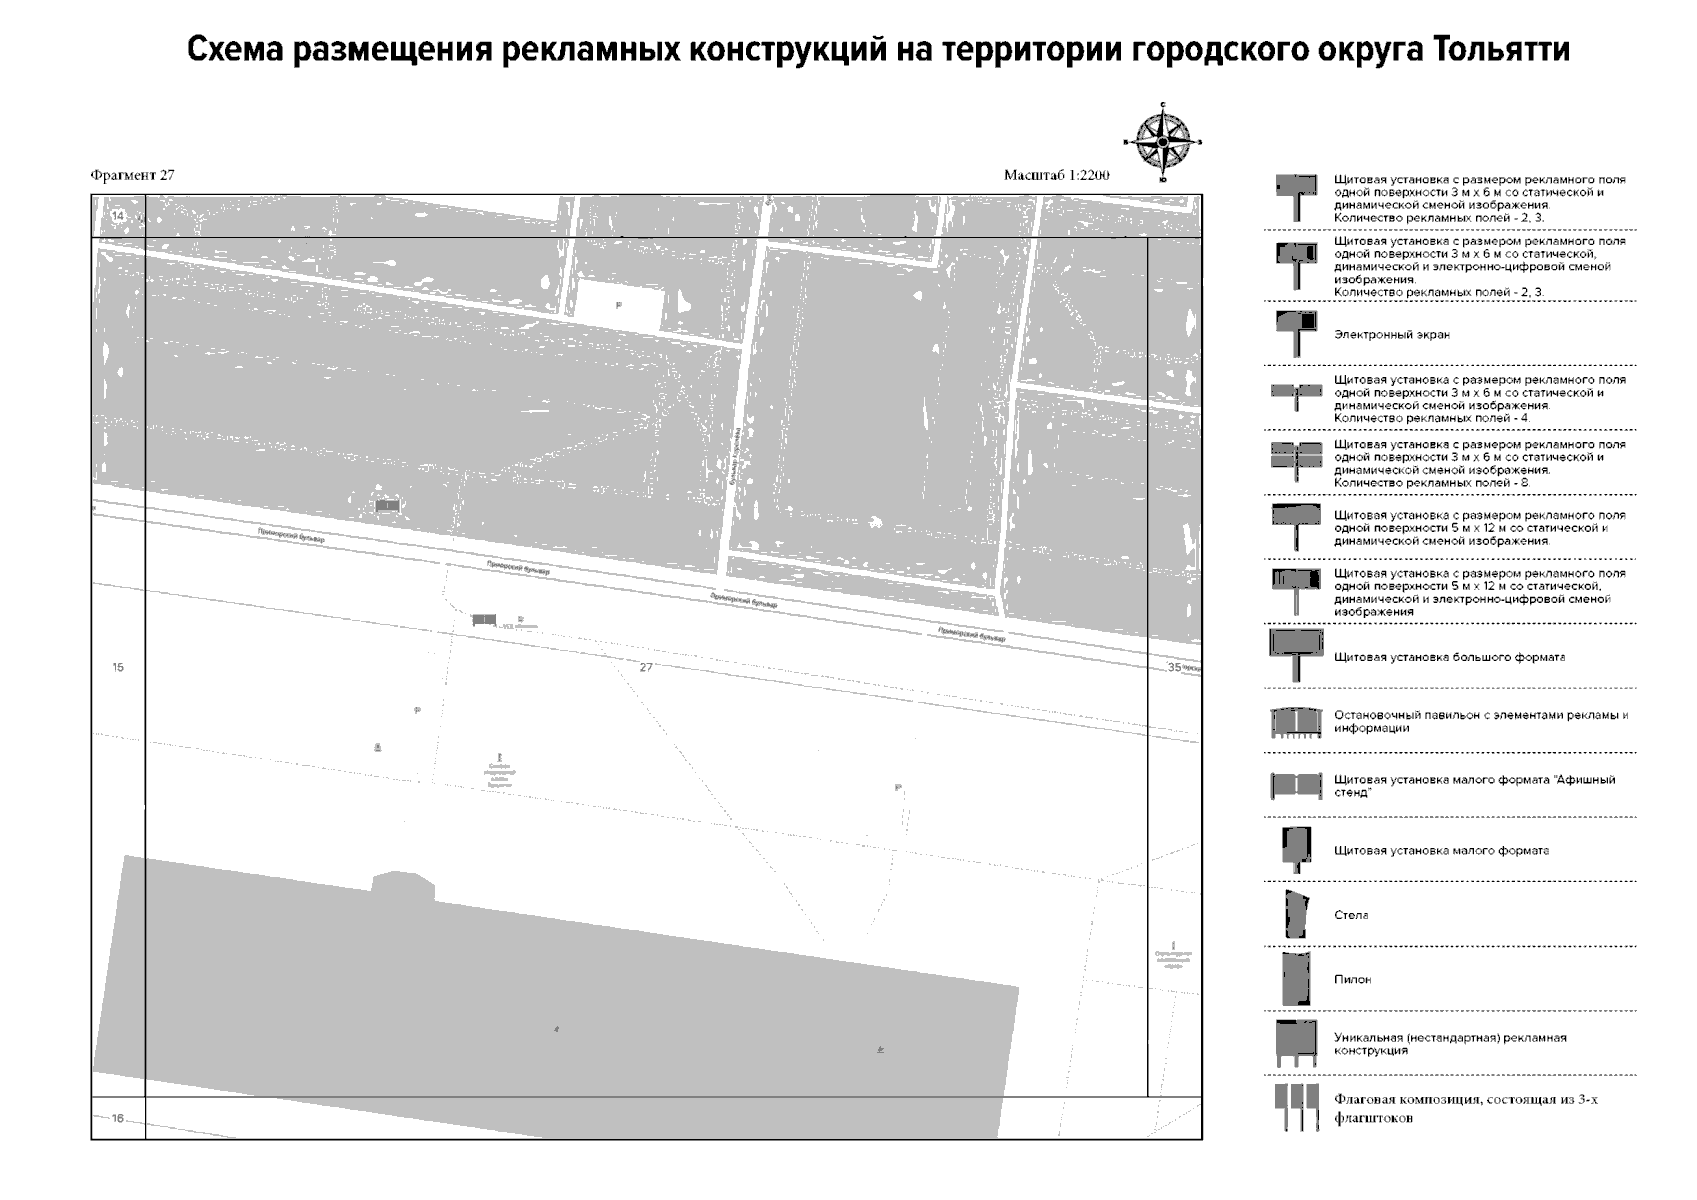1697x1200 pixels.
Task: Click the scheme title heading
Action: click(x=848, y=46)
